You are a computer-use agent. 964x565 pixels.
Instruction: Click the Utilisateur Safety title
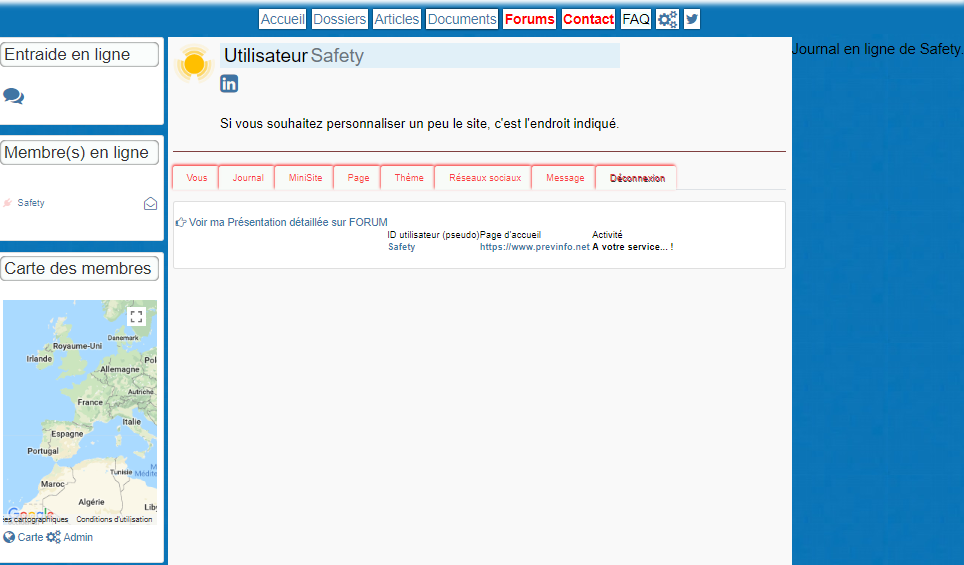click(294, 55)
